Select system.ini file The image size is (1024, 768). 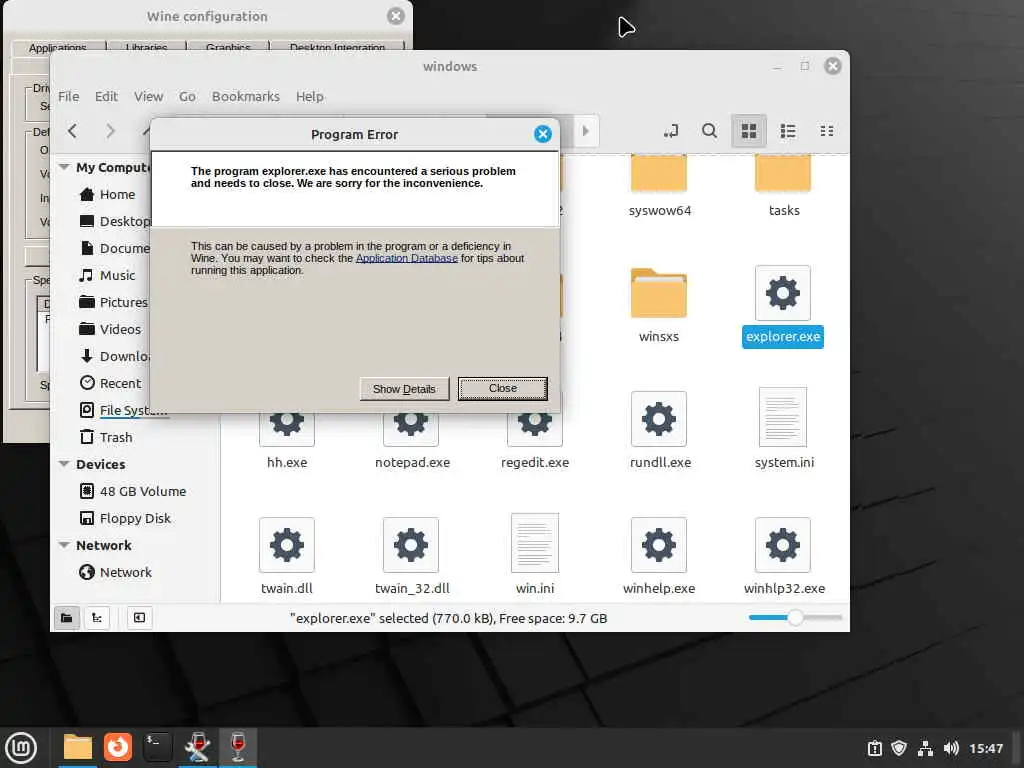click(x=784, y=428)
